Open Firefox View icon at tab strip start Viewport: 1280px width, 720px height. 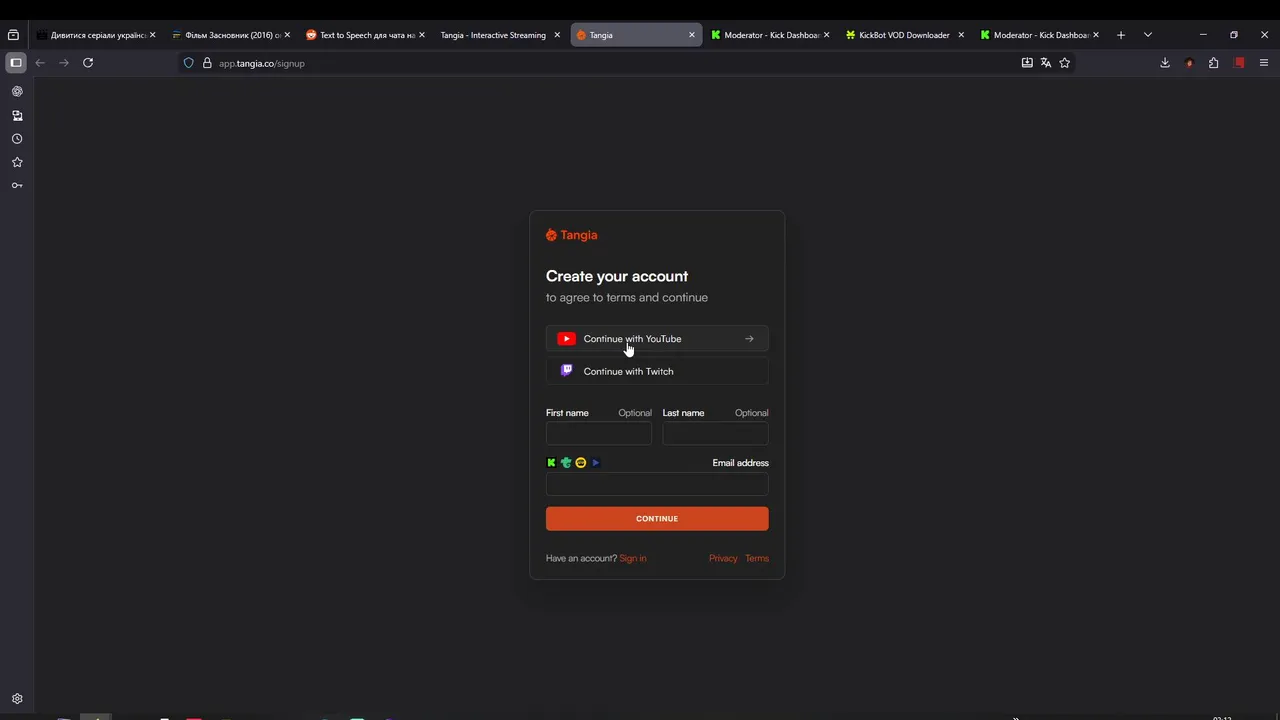[x=13, y=35]
